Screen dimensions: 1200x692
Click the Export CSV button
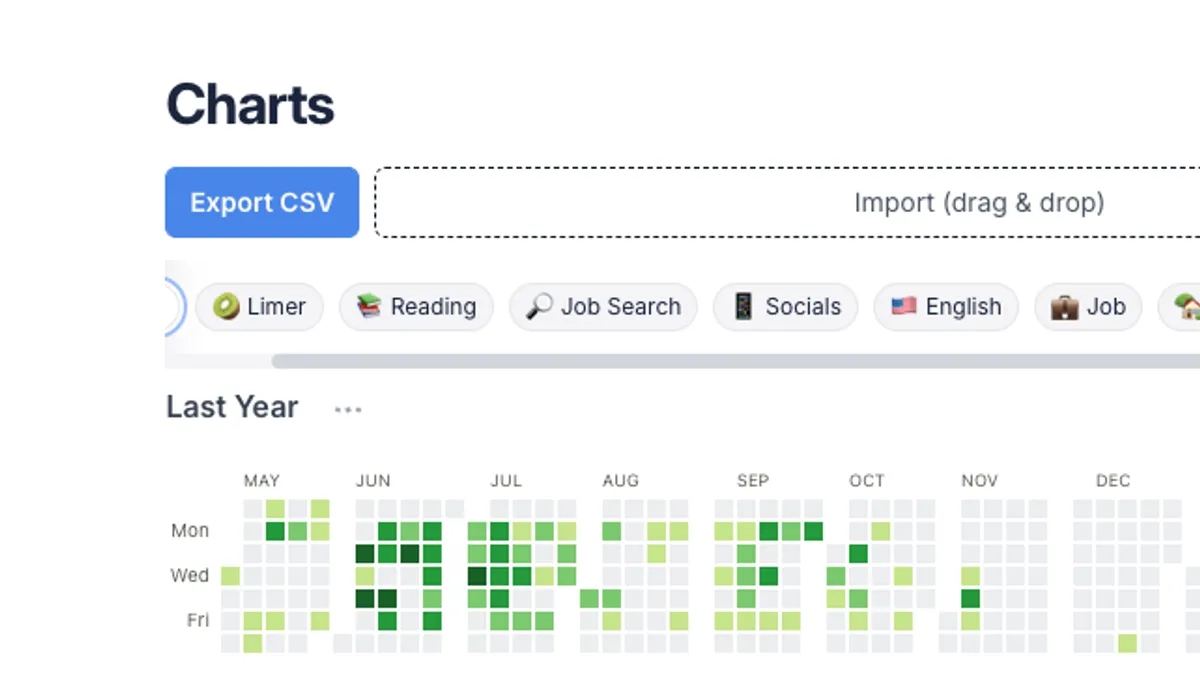(x=262, y=202)
